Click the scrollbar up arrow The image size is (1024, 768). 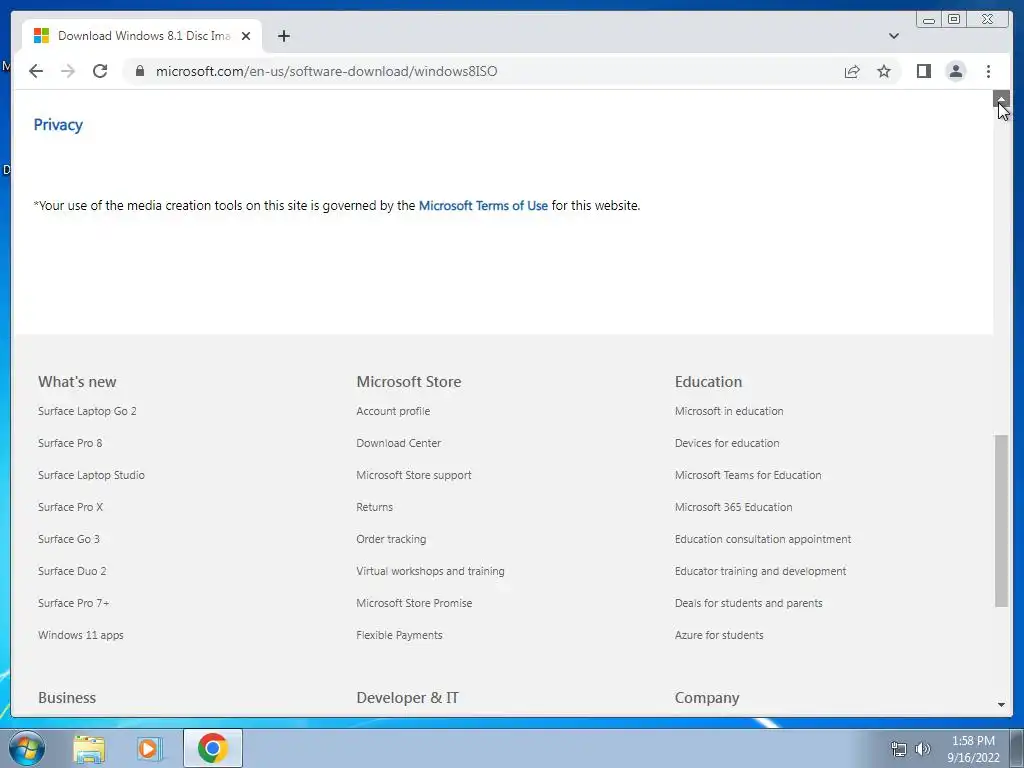coord(1001,99)
